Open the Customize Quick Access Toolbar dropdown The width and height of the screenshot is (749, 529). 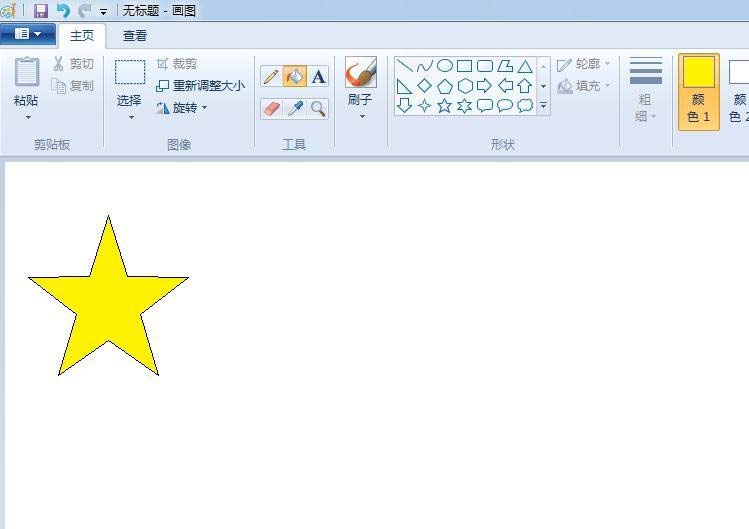click(103, 12)
